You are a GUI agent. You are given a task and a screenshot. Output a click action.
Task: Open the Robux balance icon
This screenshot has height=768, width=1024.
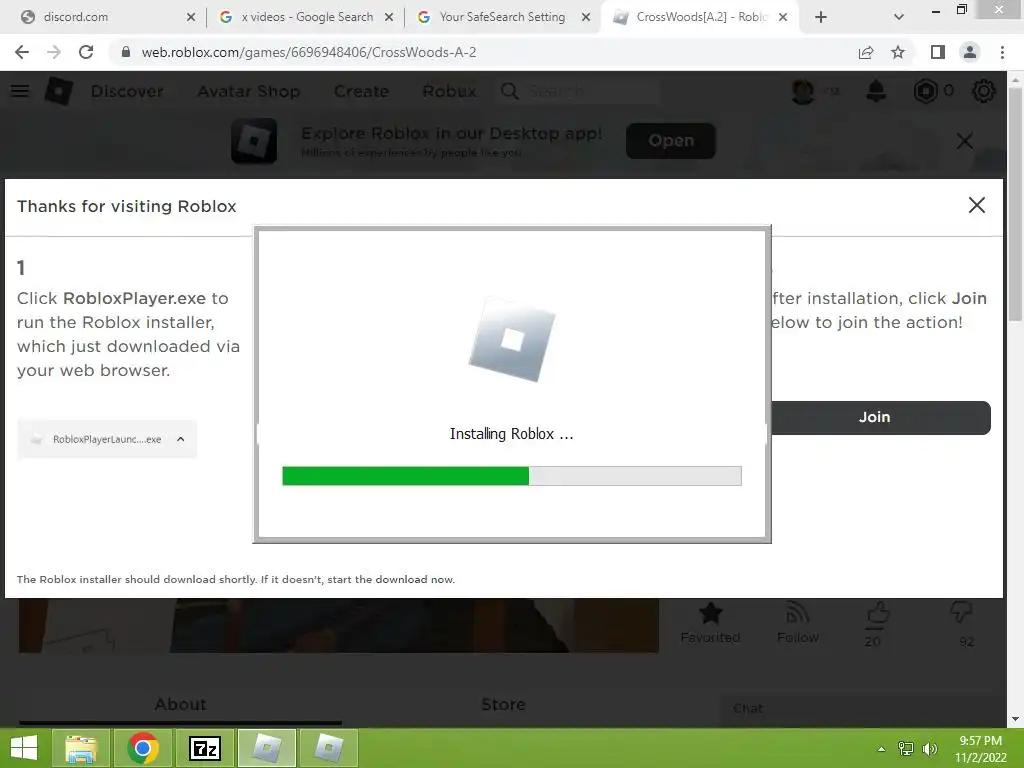[x=925, y=91]
